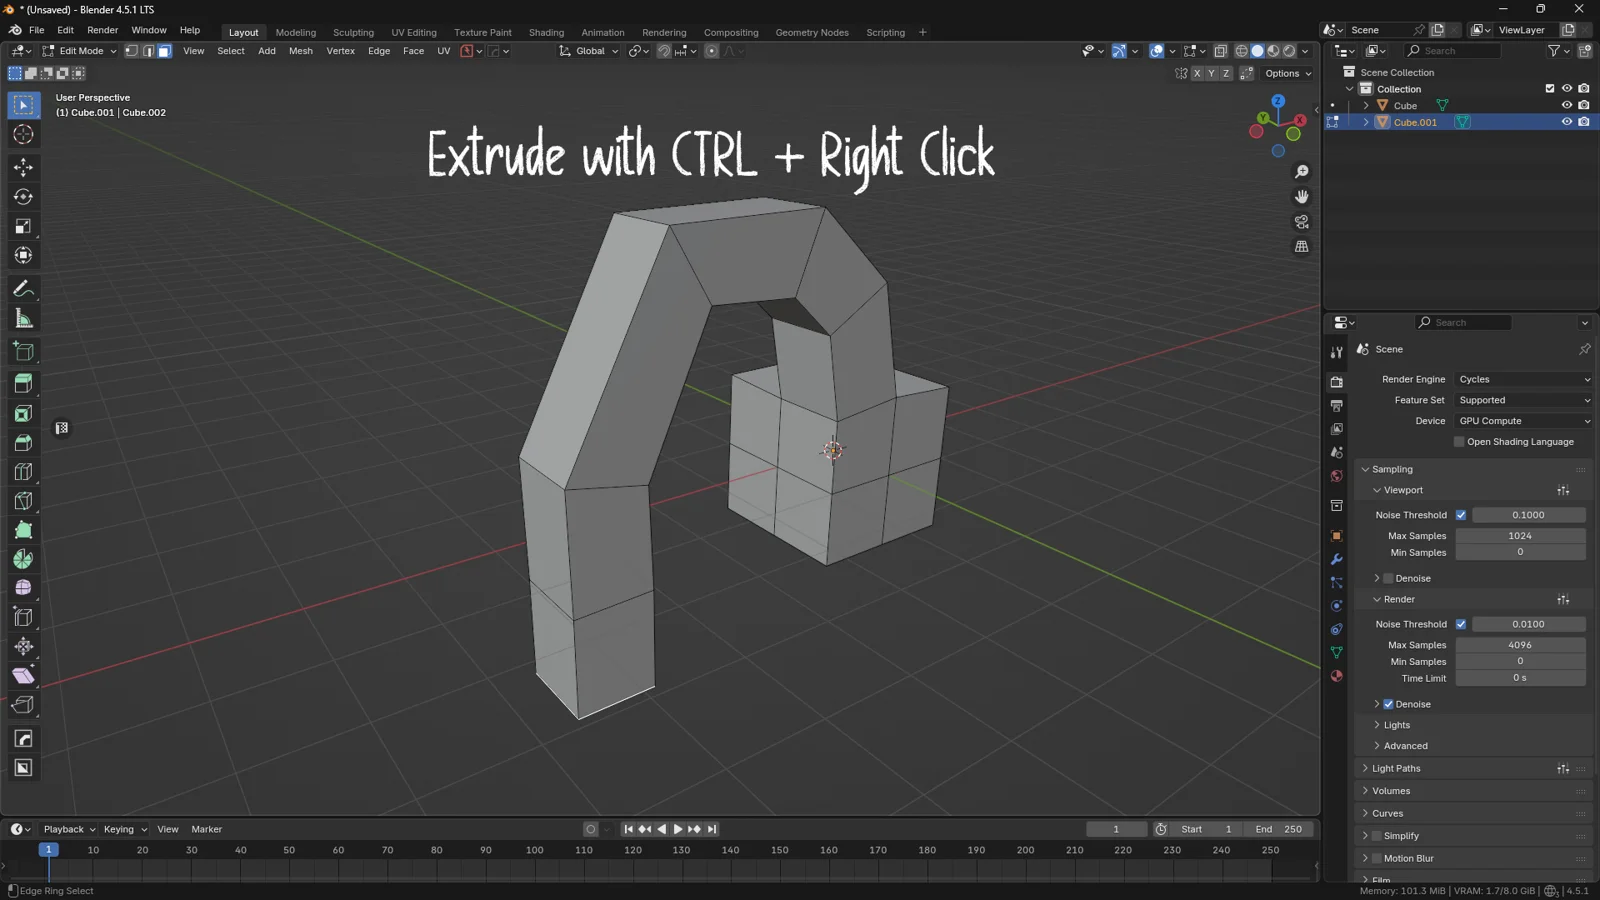The height and width of the screenshot is (900, 1600).
Task: Open the Feature Set dropdown
Action: (x=1523, y=400)
